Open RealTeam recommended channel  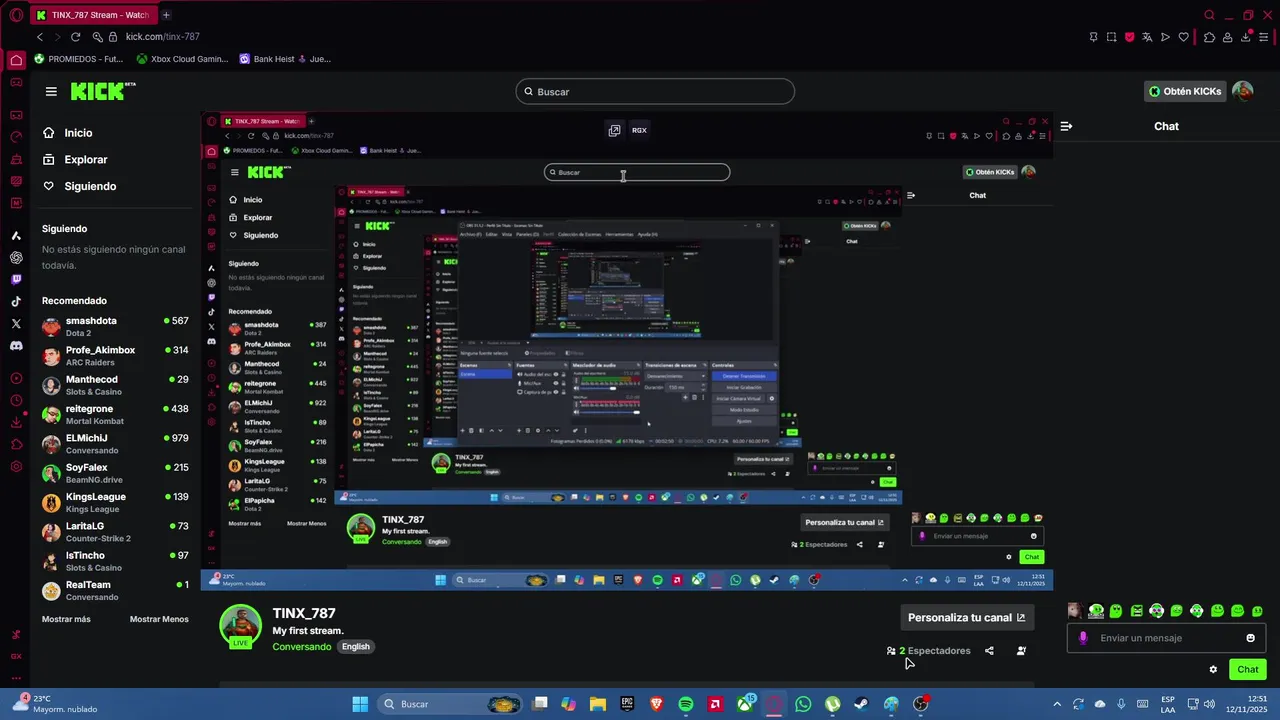click(x=115, y=590)
